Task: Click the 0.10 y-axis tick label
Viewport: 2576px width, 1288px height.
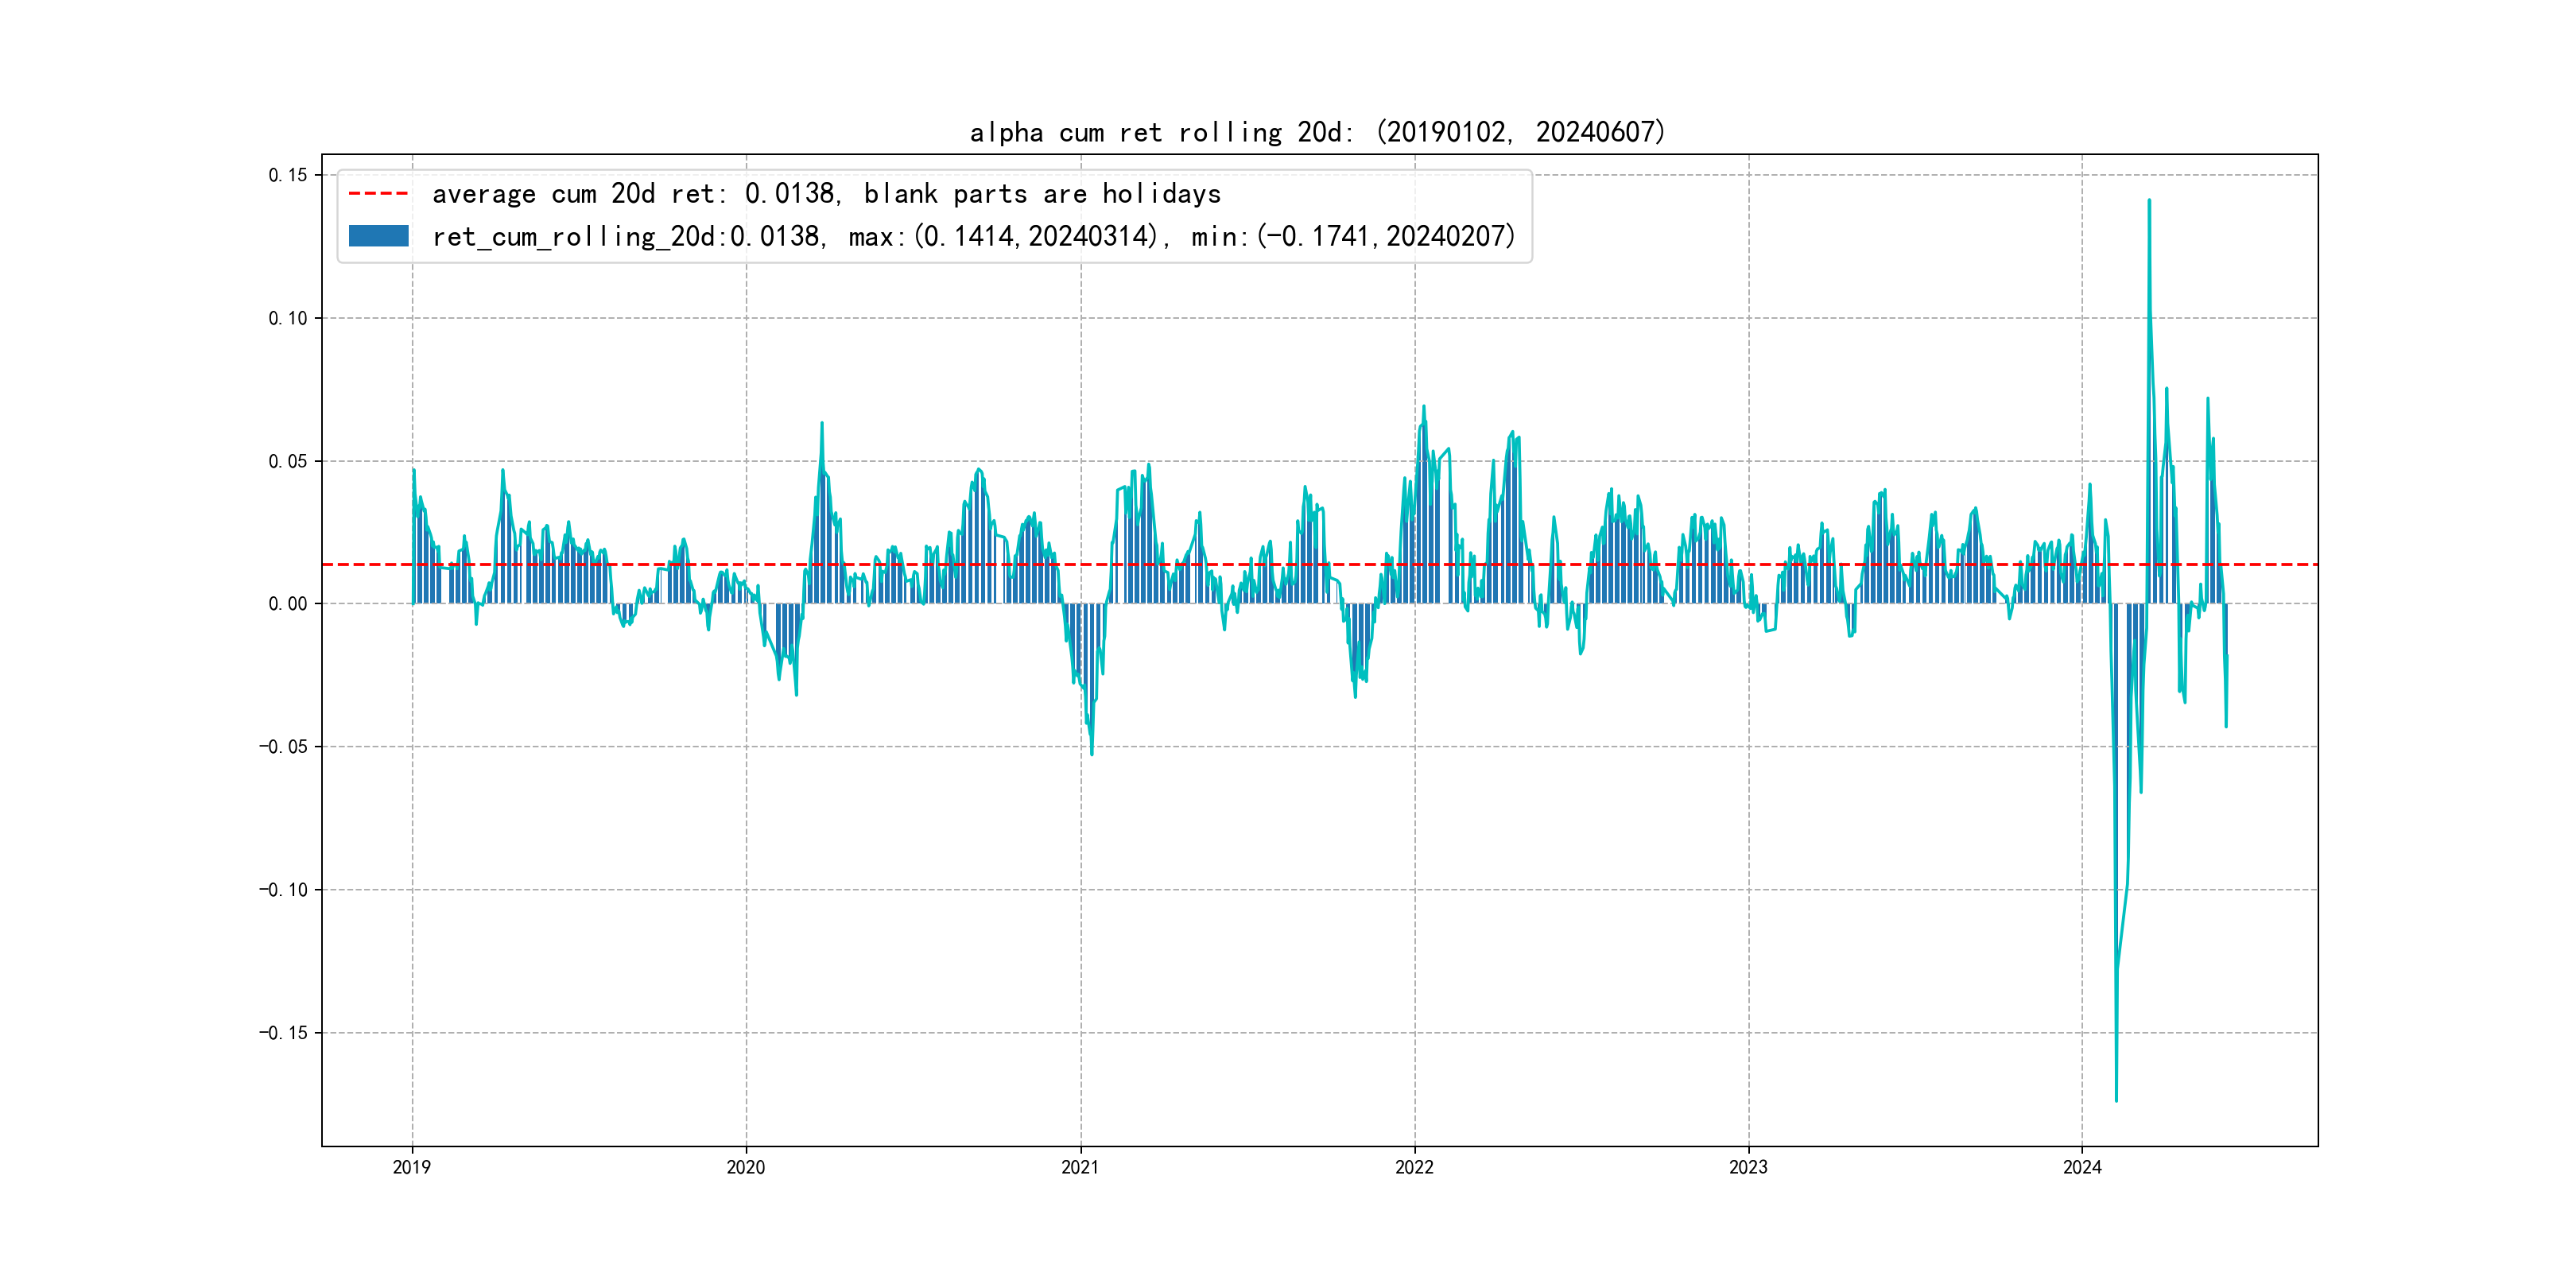Action: pos(287,318)
